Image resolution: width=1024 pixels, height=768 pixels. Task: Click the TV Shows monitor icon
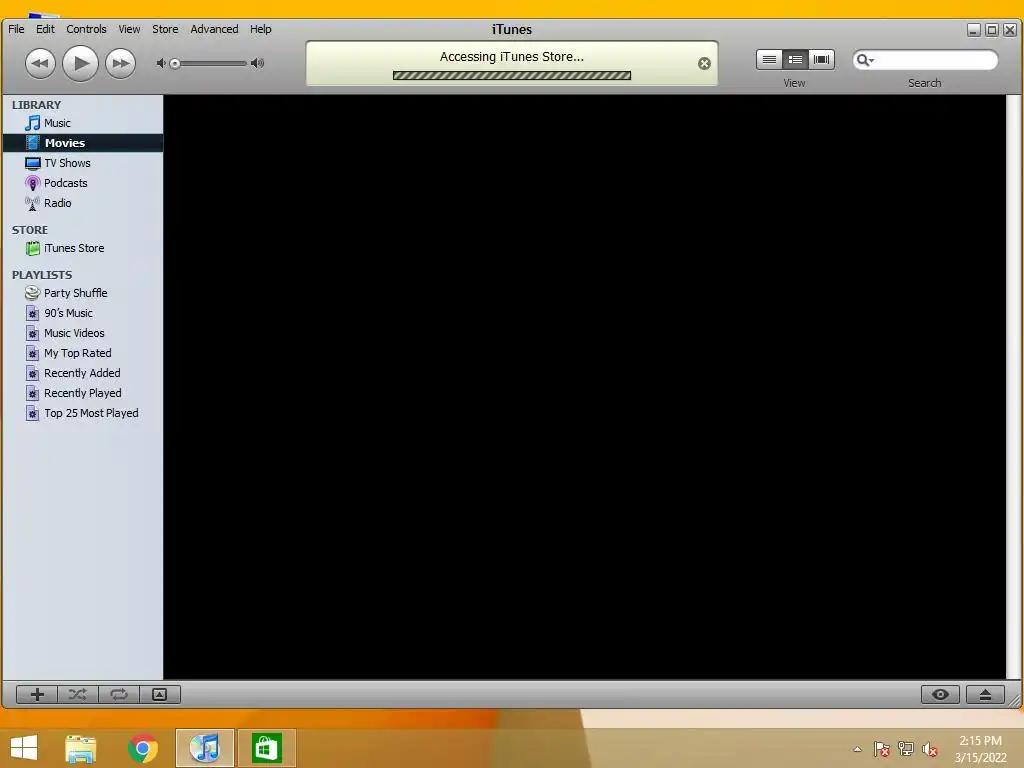point(33,163)
